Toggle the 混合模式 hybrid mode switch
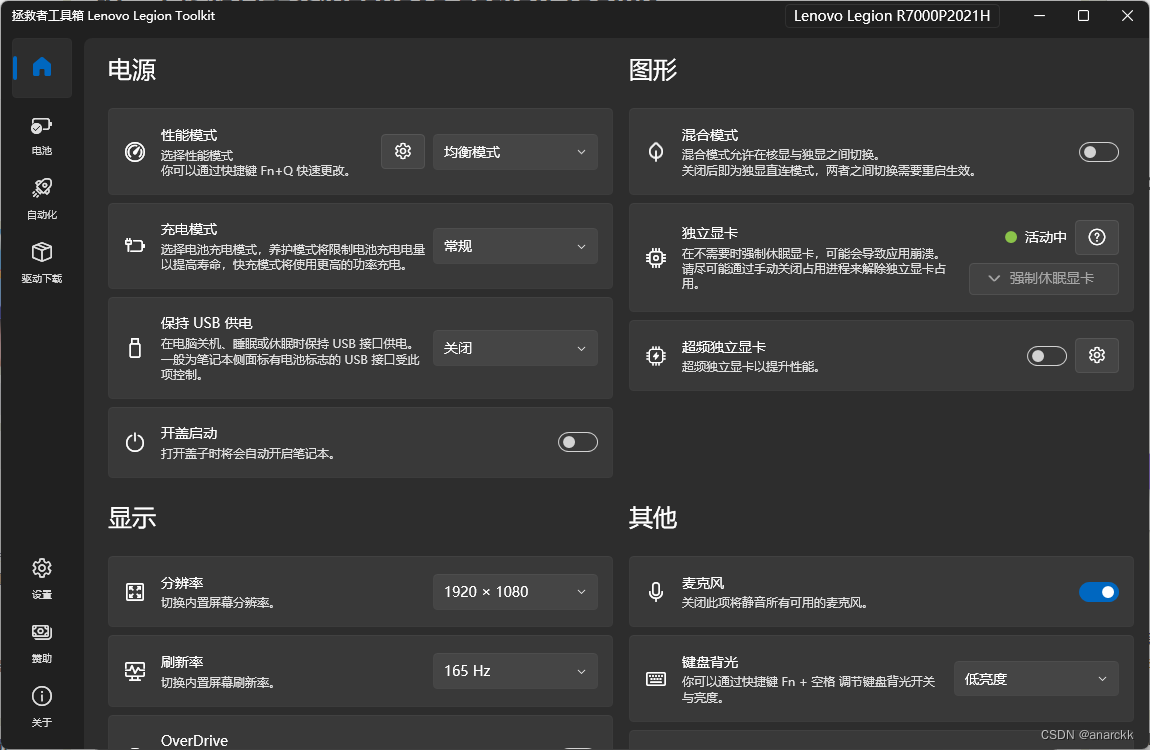 [1098, 152]
